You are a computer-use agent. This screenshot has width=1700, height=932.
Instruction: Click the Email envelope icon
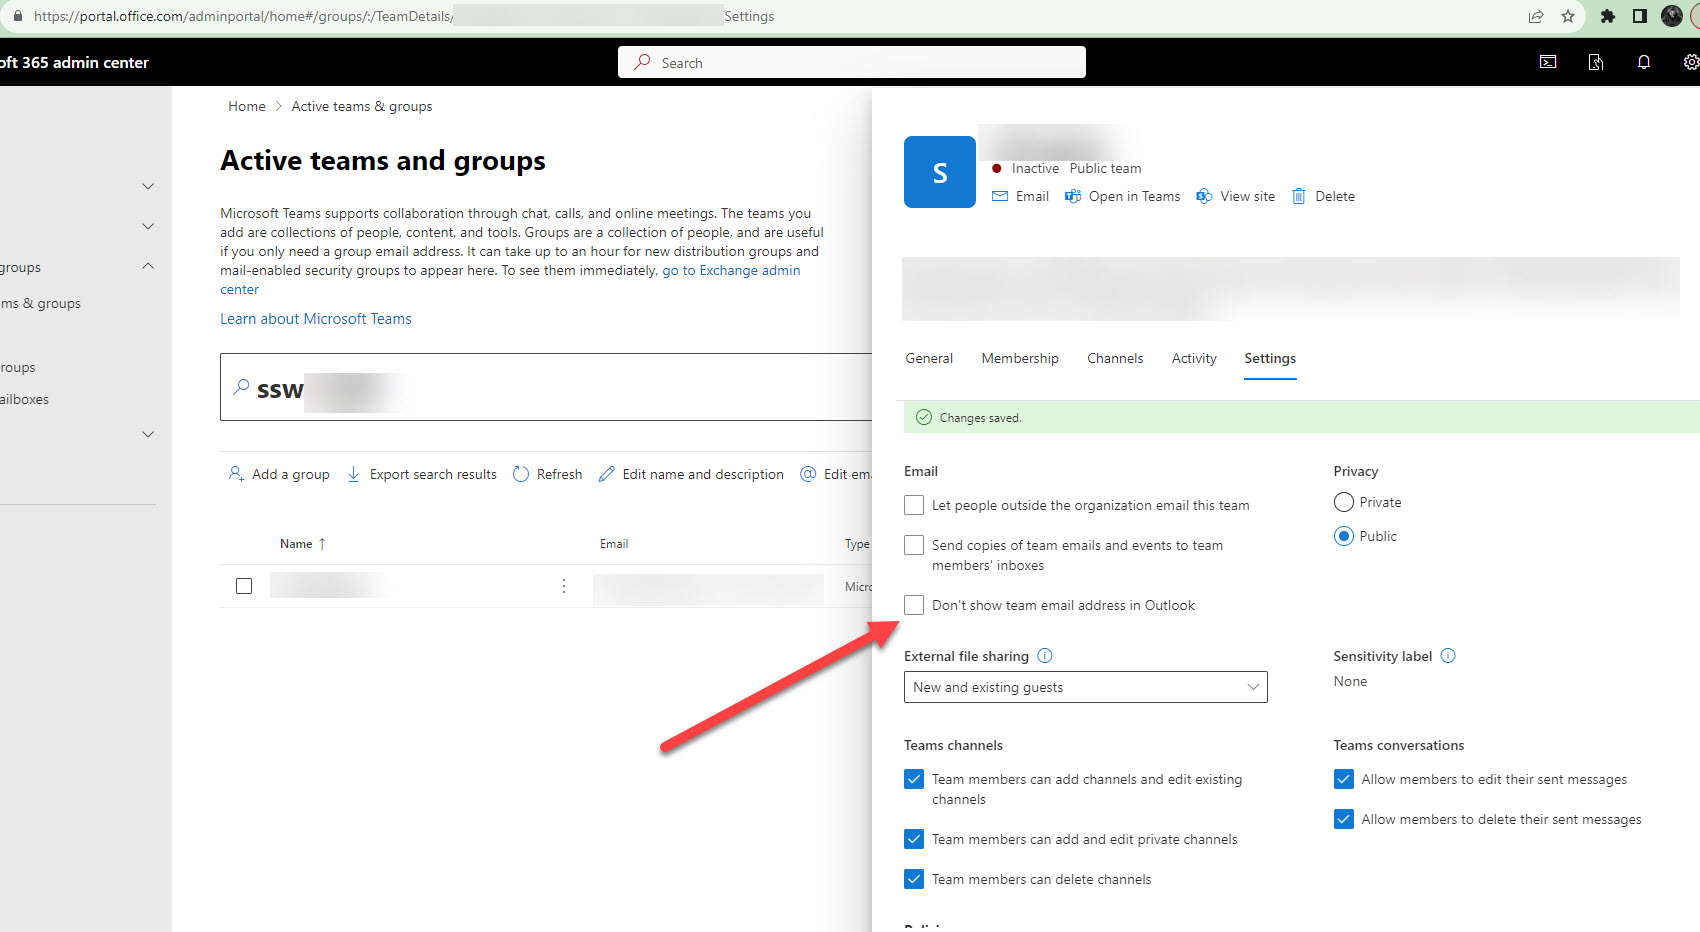coord(1000,196)
